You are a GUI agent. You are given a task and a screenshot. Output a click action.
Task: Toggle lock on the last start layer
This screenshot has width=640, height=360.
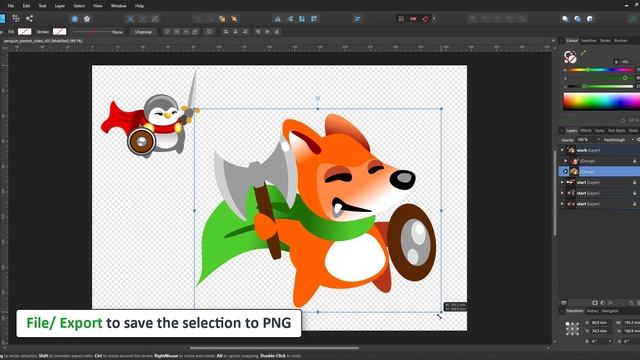click(634, 204)
